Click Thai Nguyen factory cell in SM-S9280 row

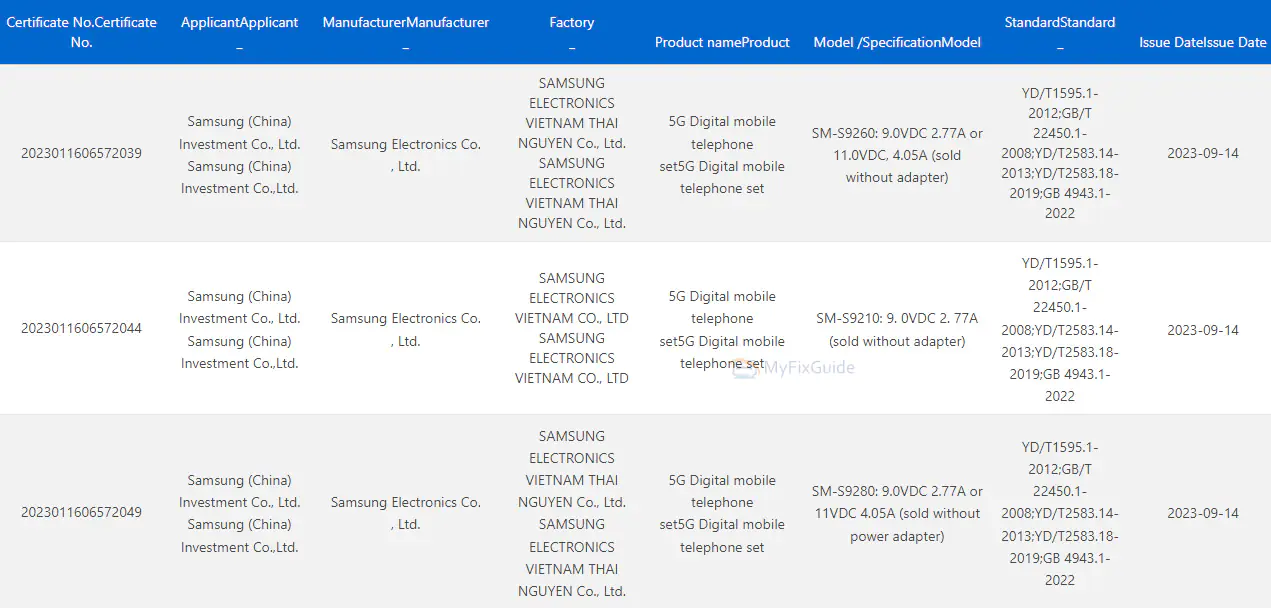click(571, 513)
